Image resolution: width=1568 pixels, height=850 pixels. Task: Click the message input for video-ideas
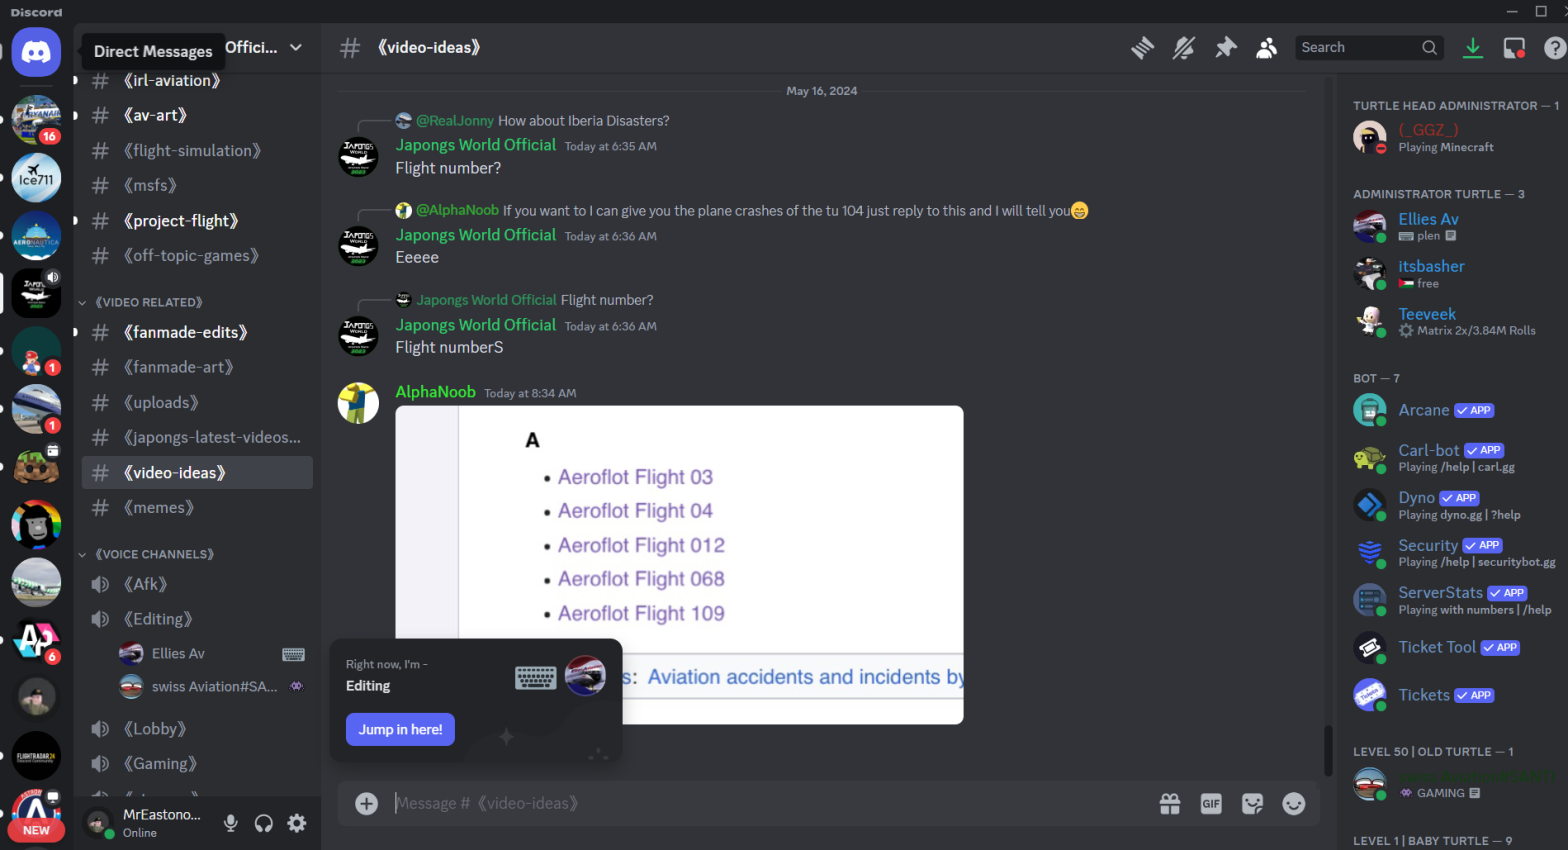click(770, 804)
